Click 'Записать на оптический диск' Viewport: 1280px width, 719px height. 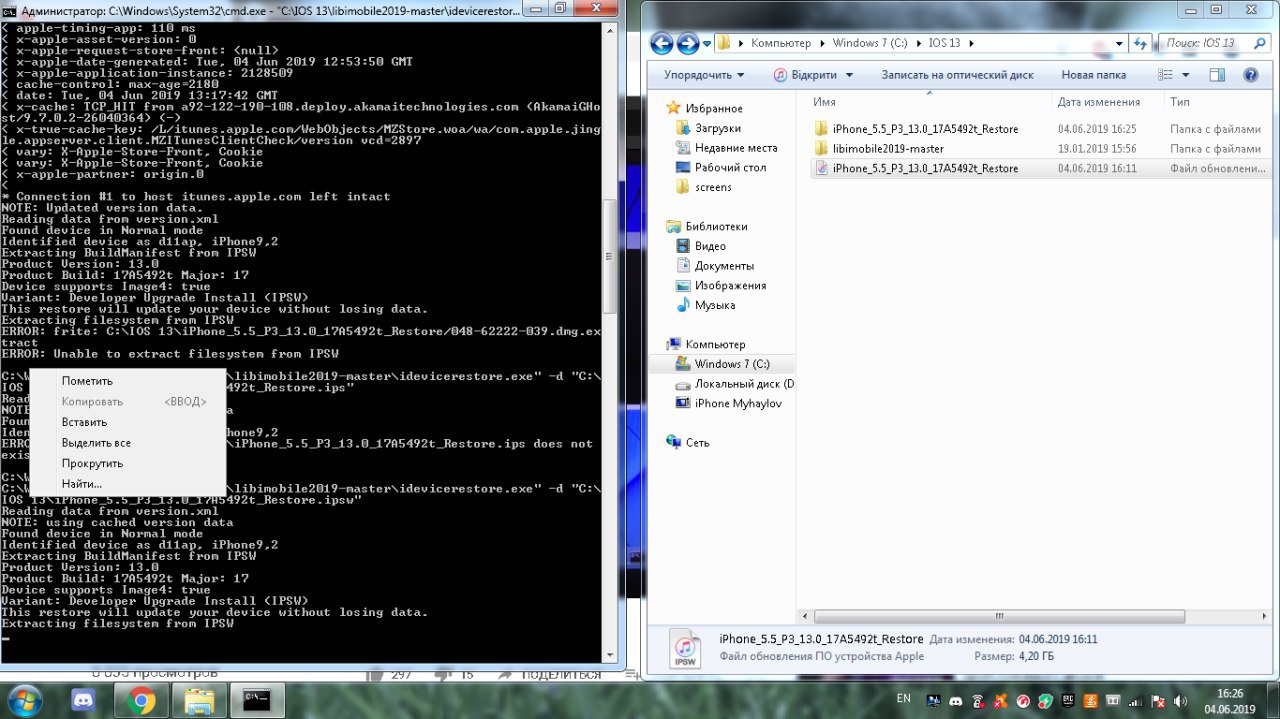957,75
